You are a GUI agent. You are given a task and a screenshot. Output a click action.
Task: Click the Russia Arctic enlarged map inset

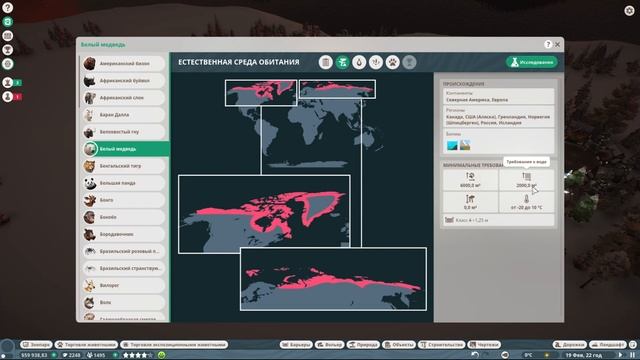coord(333,279)
